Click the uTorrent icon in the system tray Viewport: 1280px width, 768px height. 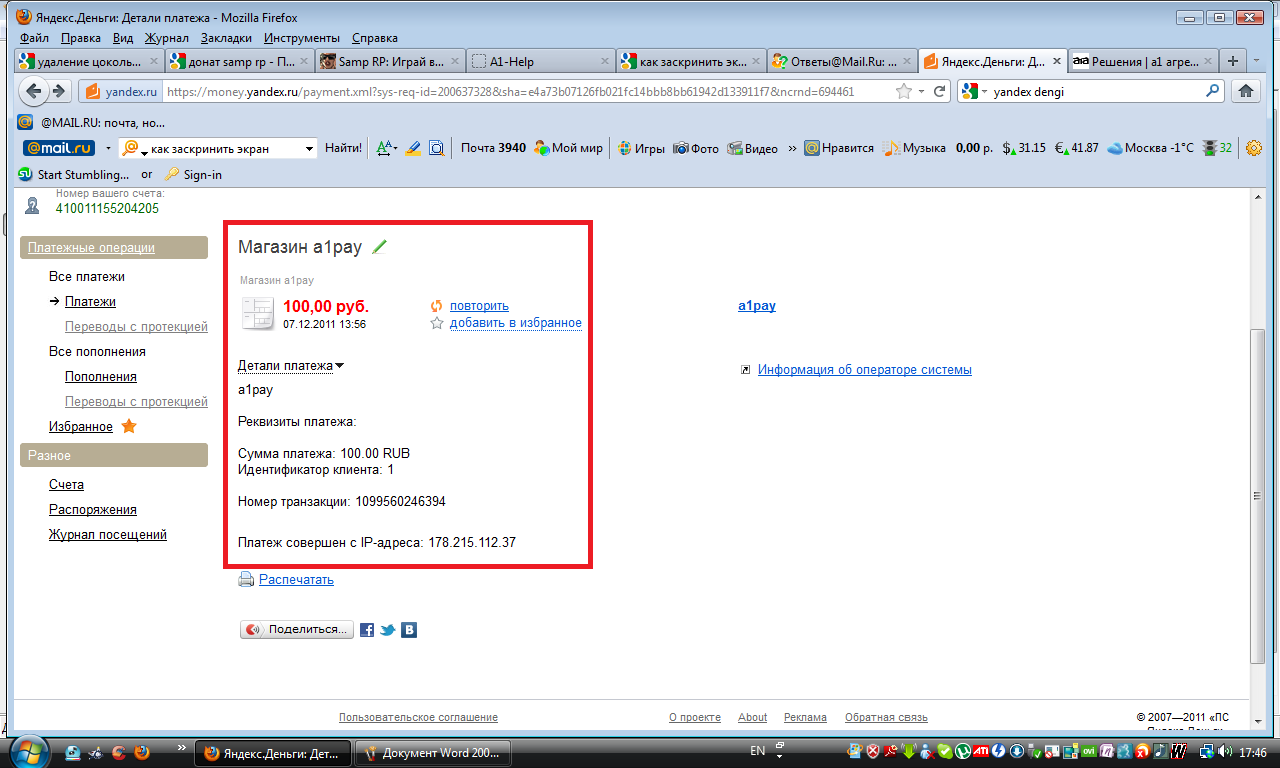click(963, 751)
